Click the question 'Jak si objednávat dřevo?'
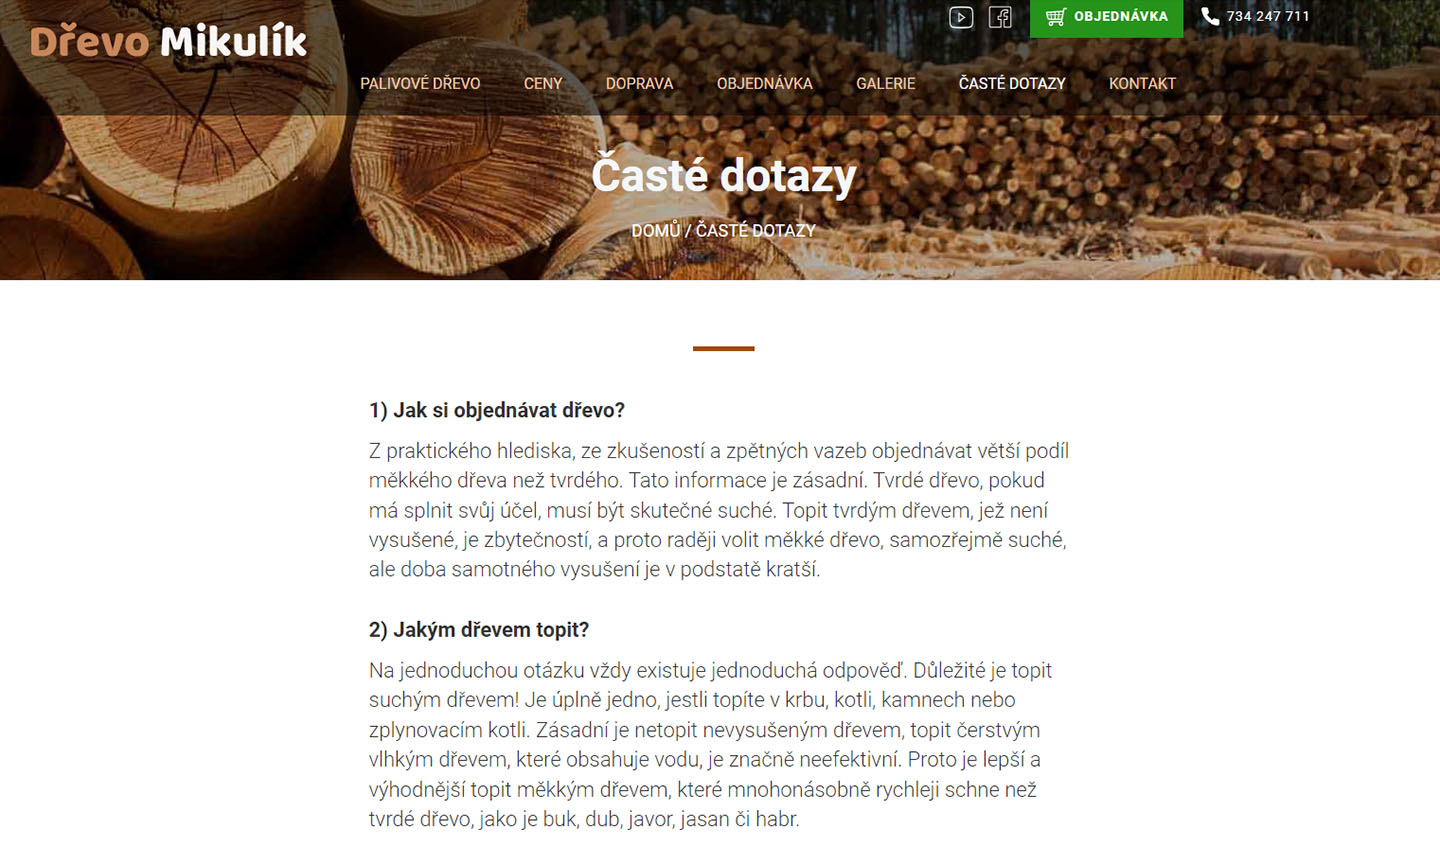This screenshot has width=1440, height=864. click(497, 410)
